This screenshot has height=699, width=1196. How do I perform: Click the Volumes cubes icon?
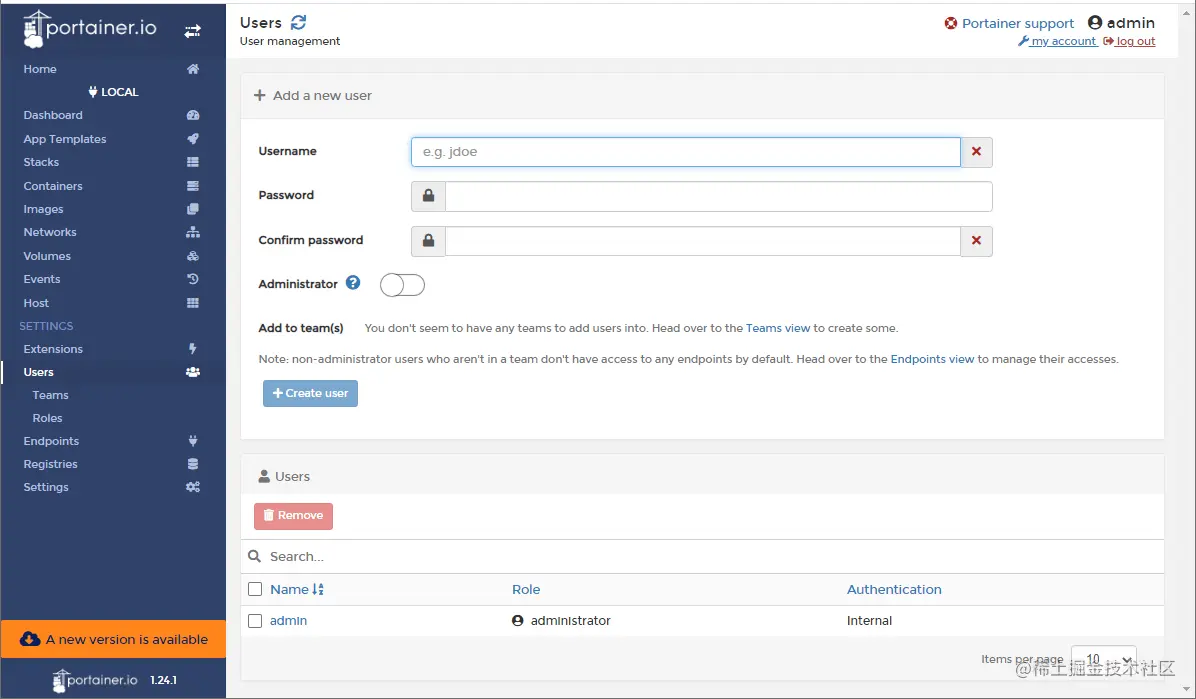[x=193, y=256]
